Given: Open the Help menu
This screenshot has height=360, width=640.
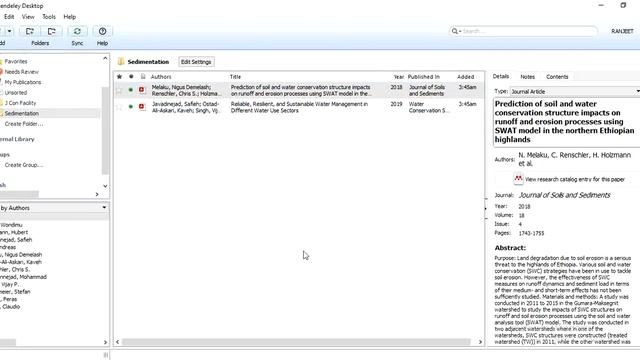Looking at the screenshot, I should tap(69, 17).
